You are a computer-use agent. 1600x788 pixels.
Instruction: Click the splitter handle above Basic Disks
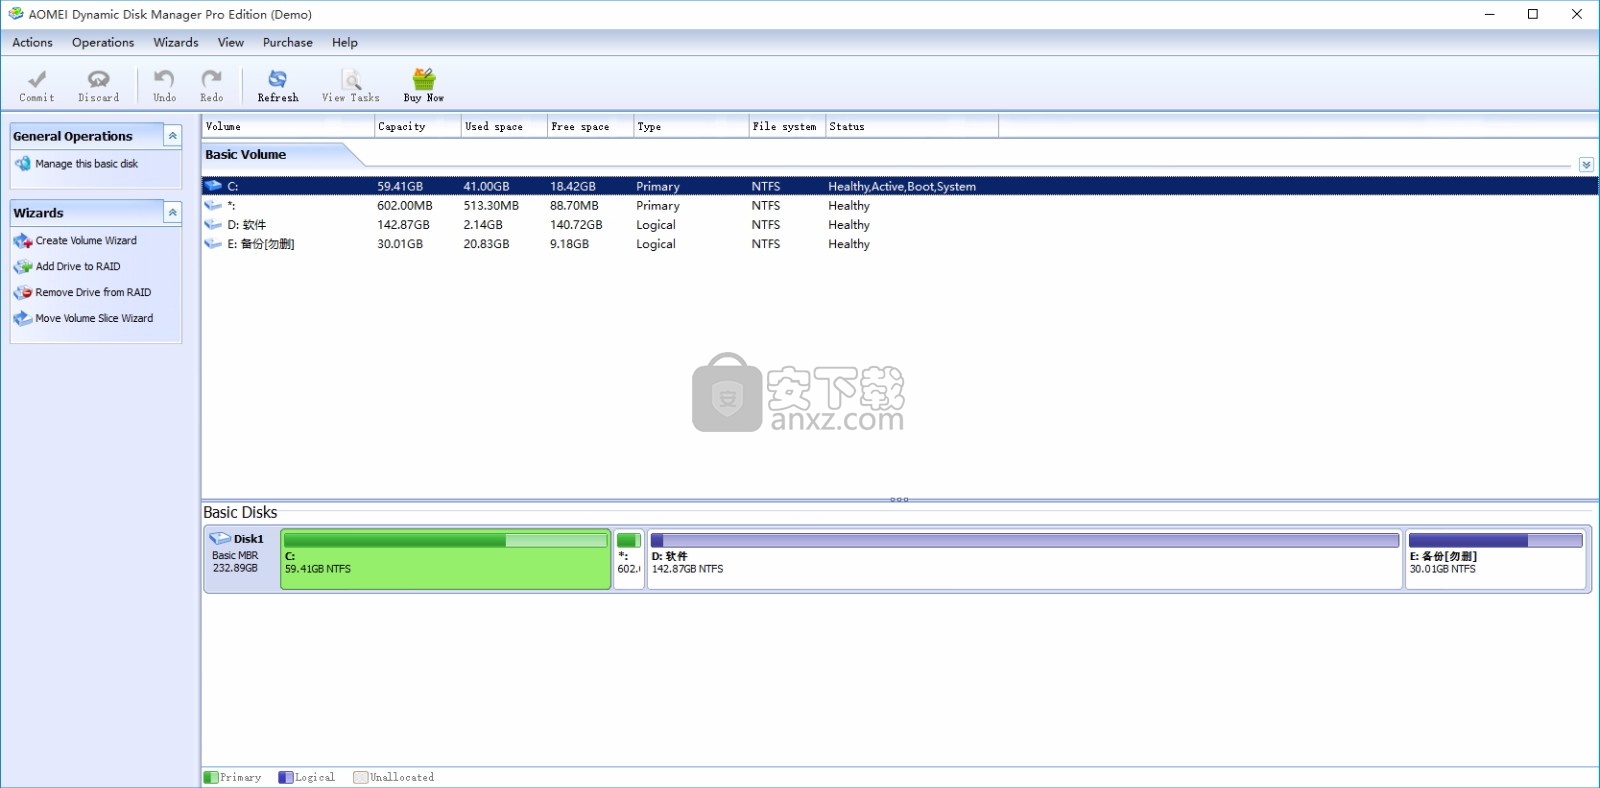[x=899, y=499]
